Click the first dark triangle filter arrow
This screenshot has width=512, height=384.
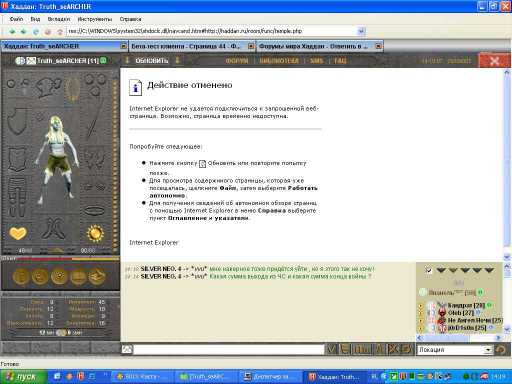click(x=441, y=270)
